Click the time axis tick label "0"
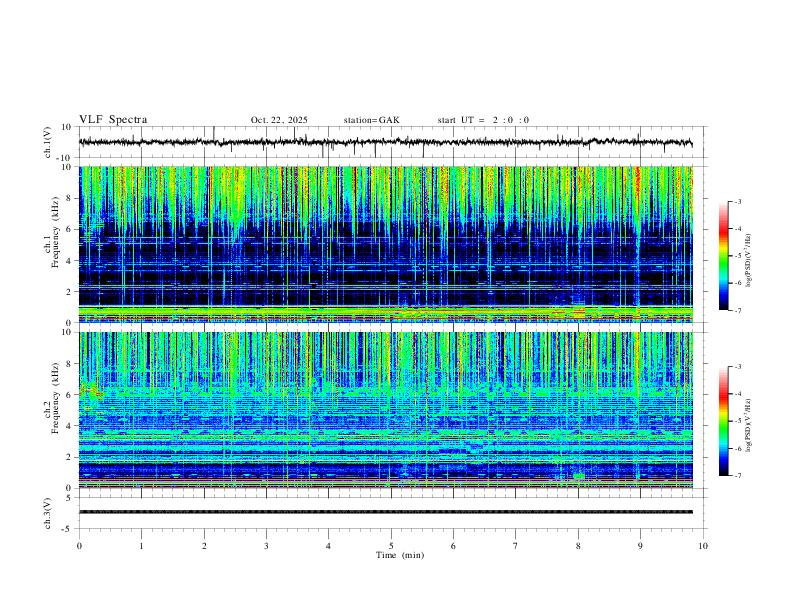Screen dimensions: 792x612 tap(79, 546)
